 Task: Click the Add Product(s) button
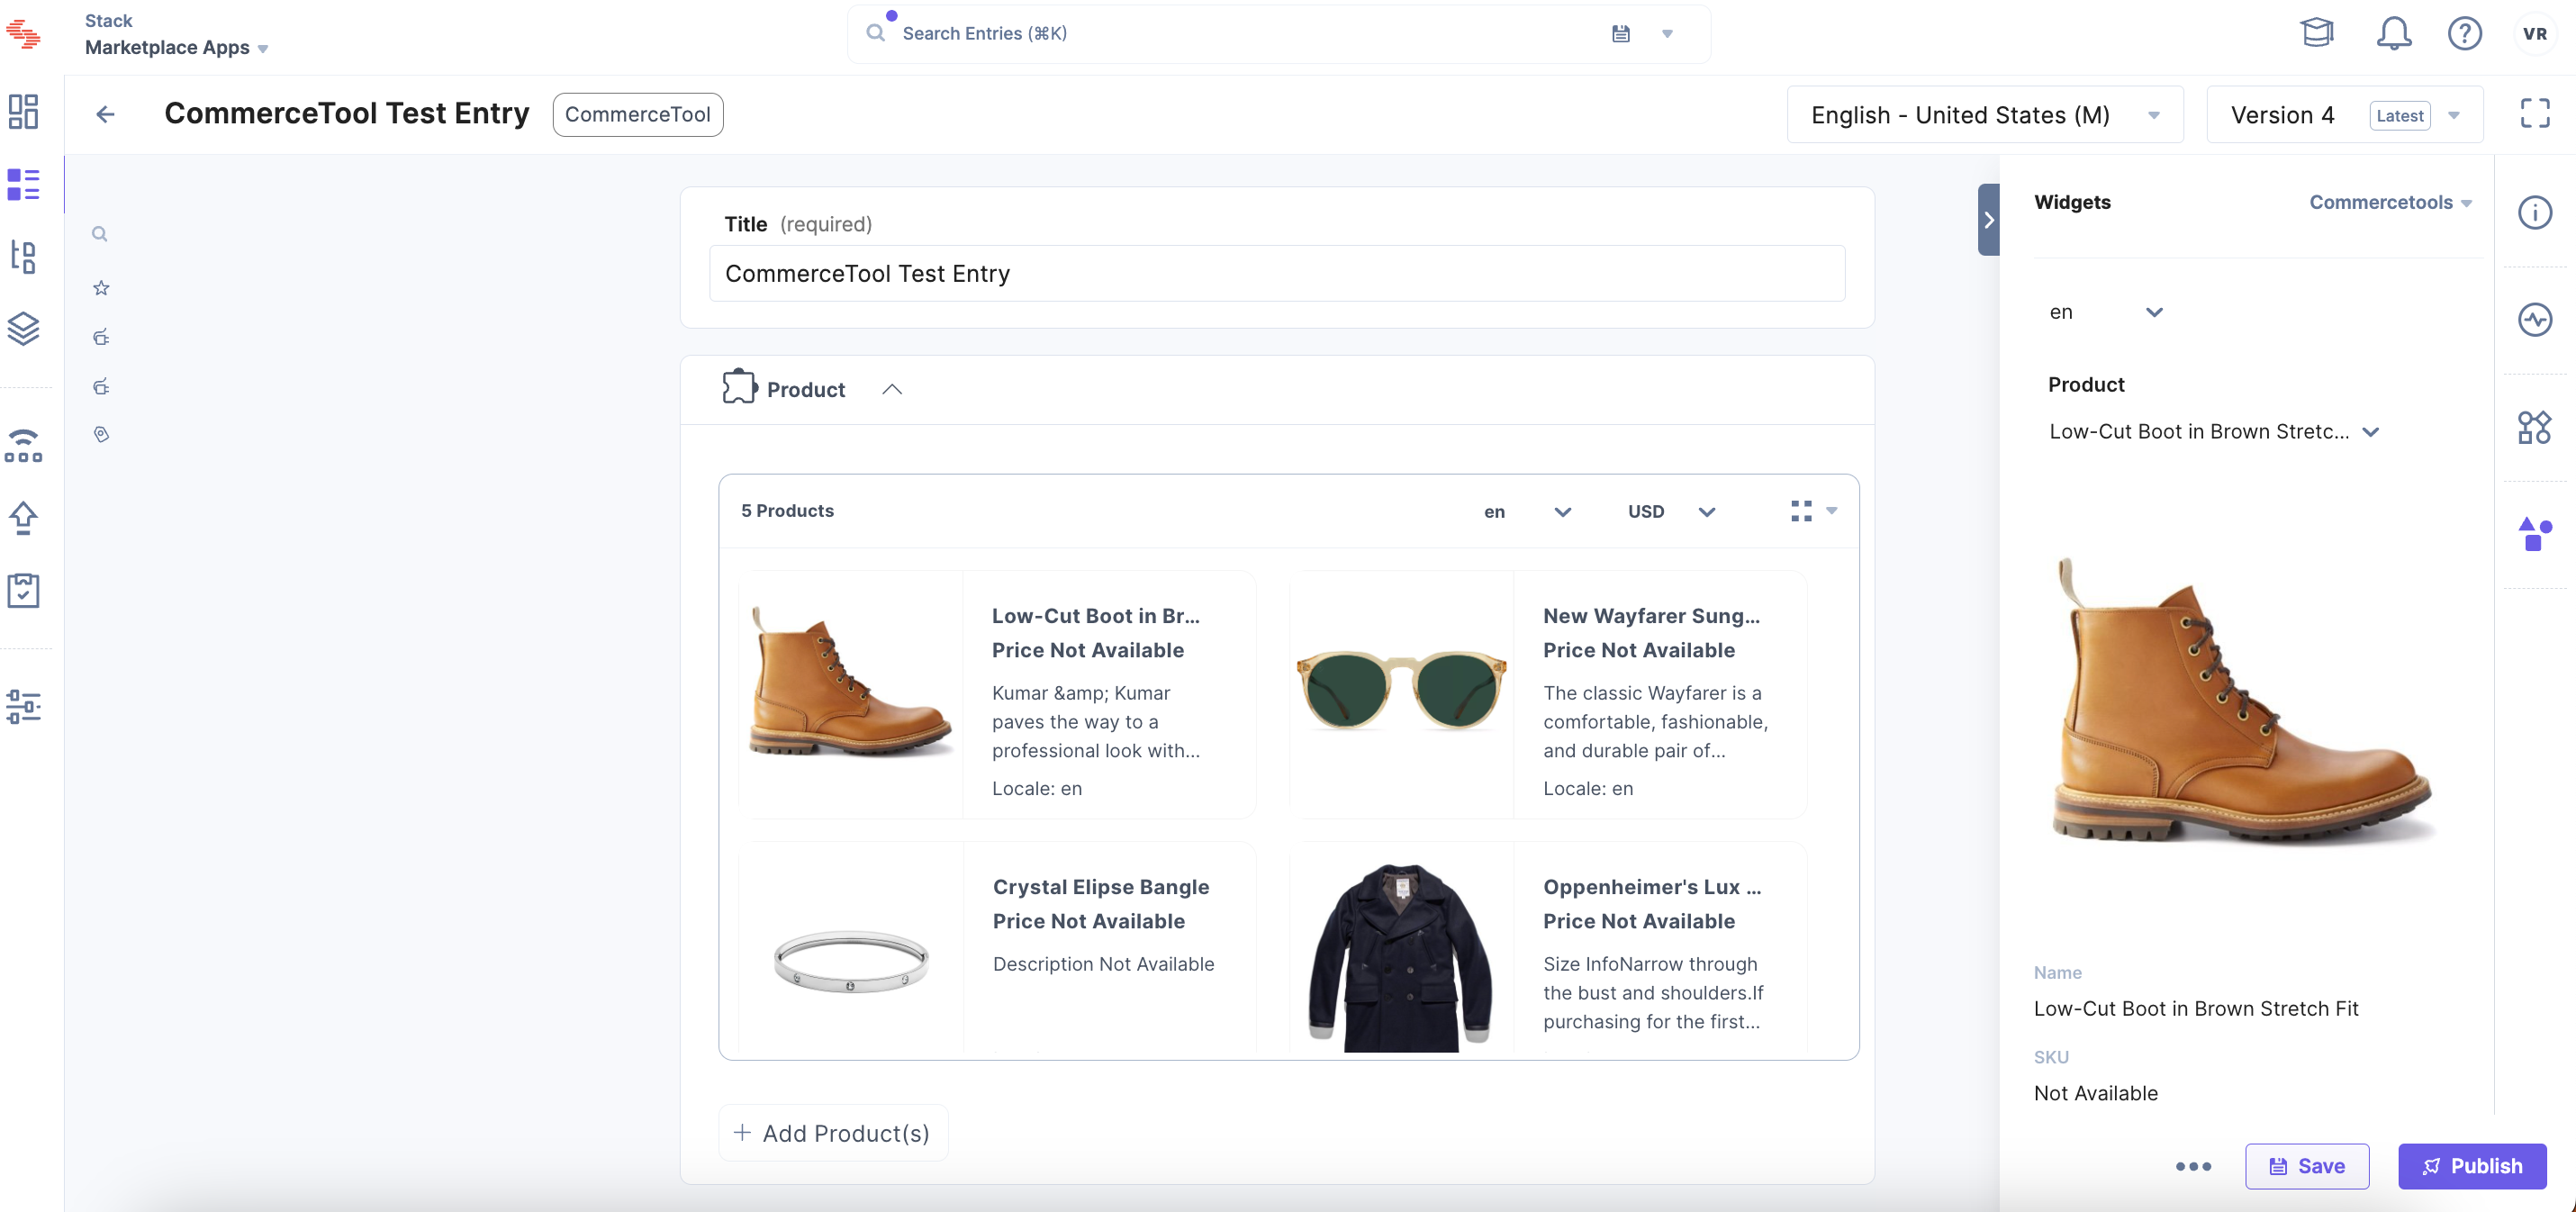tap(833, 1133)
